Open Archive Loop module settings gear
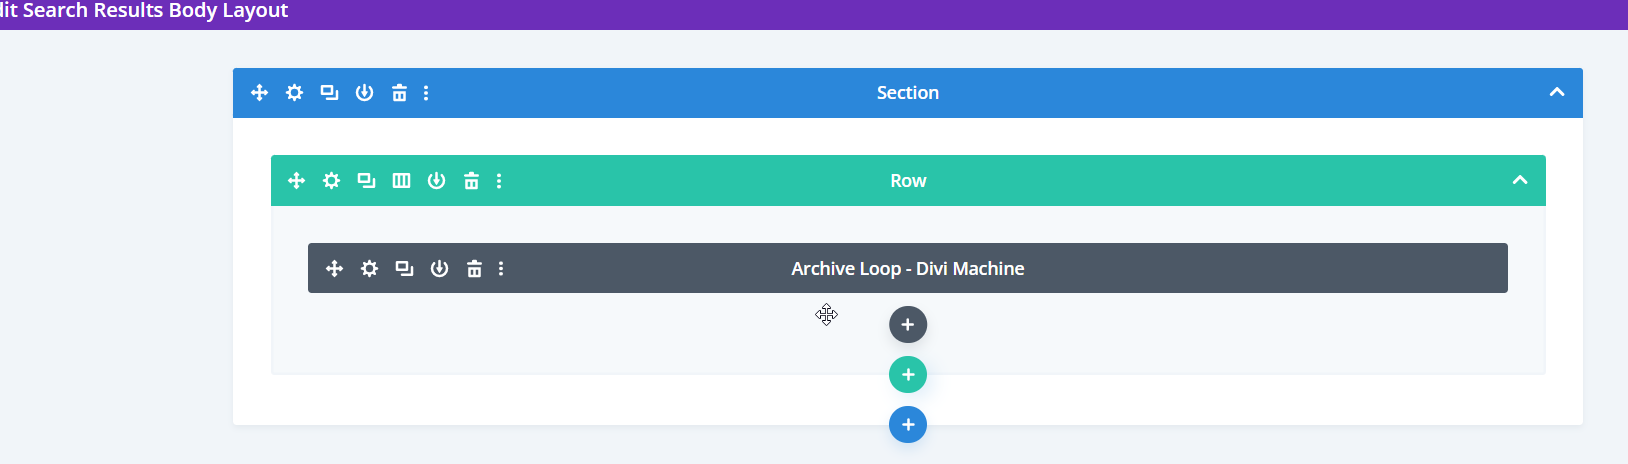The image size is (1628, 464). pos(369,269)
